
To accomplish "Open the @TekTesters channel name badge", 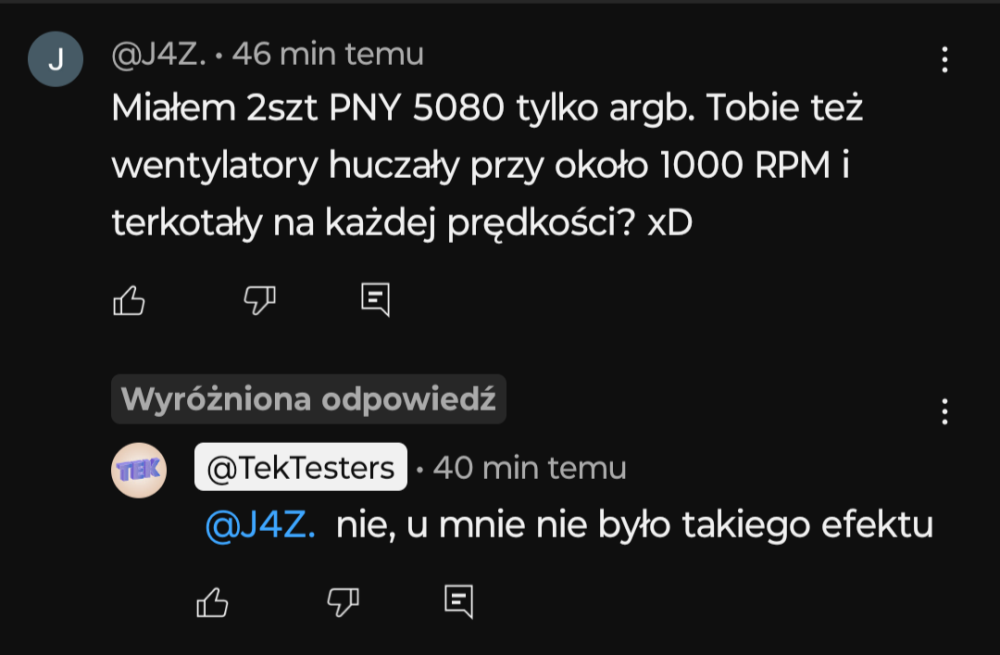I will pyautogui.click(x=299, y=467).
